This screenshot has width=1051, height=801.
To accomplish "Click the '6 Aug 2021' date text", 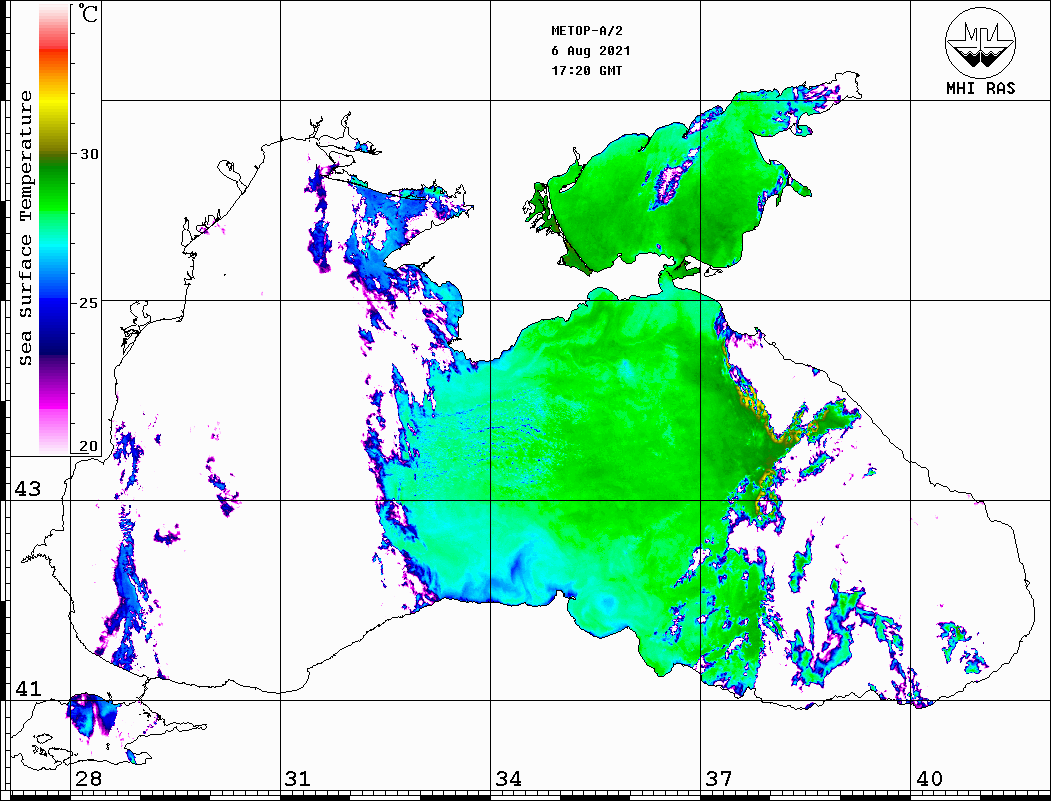I will [x=591, y=51].
